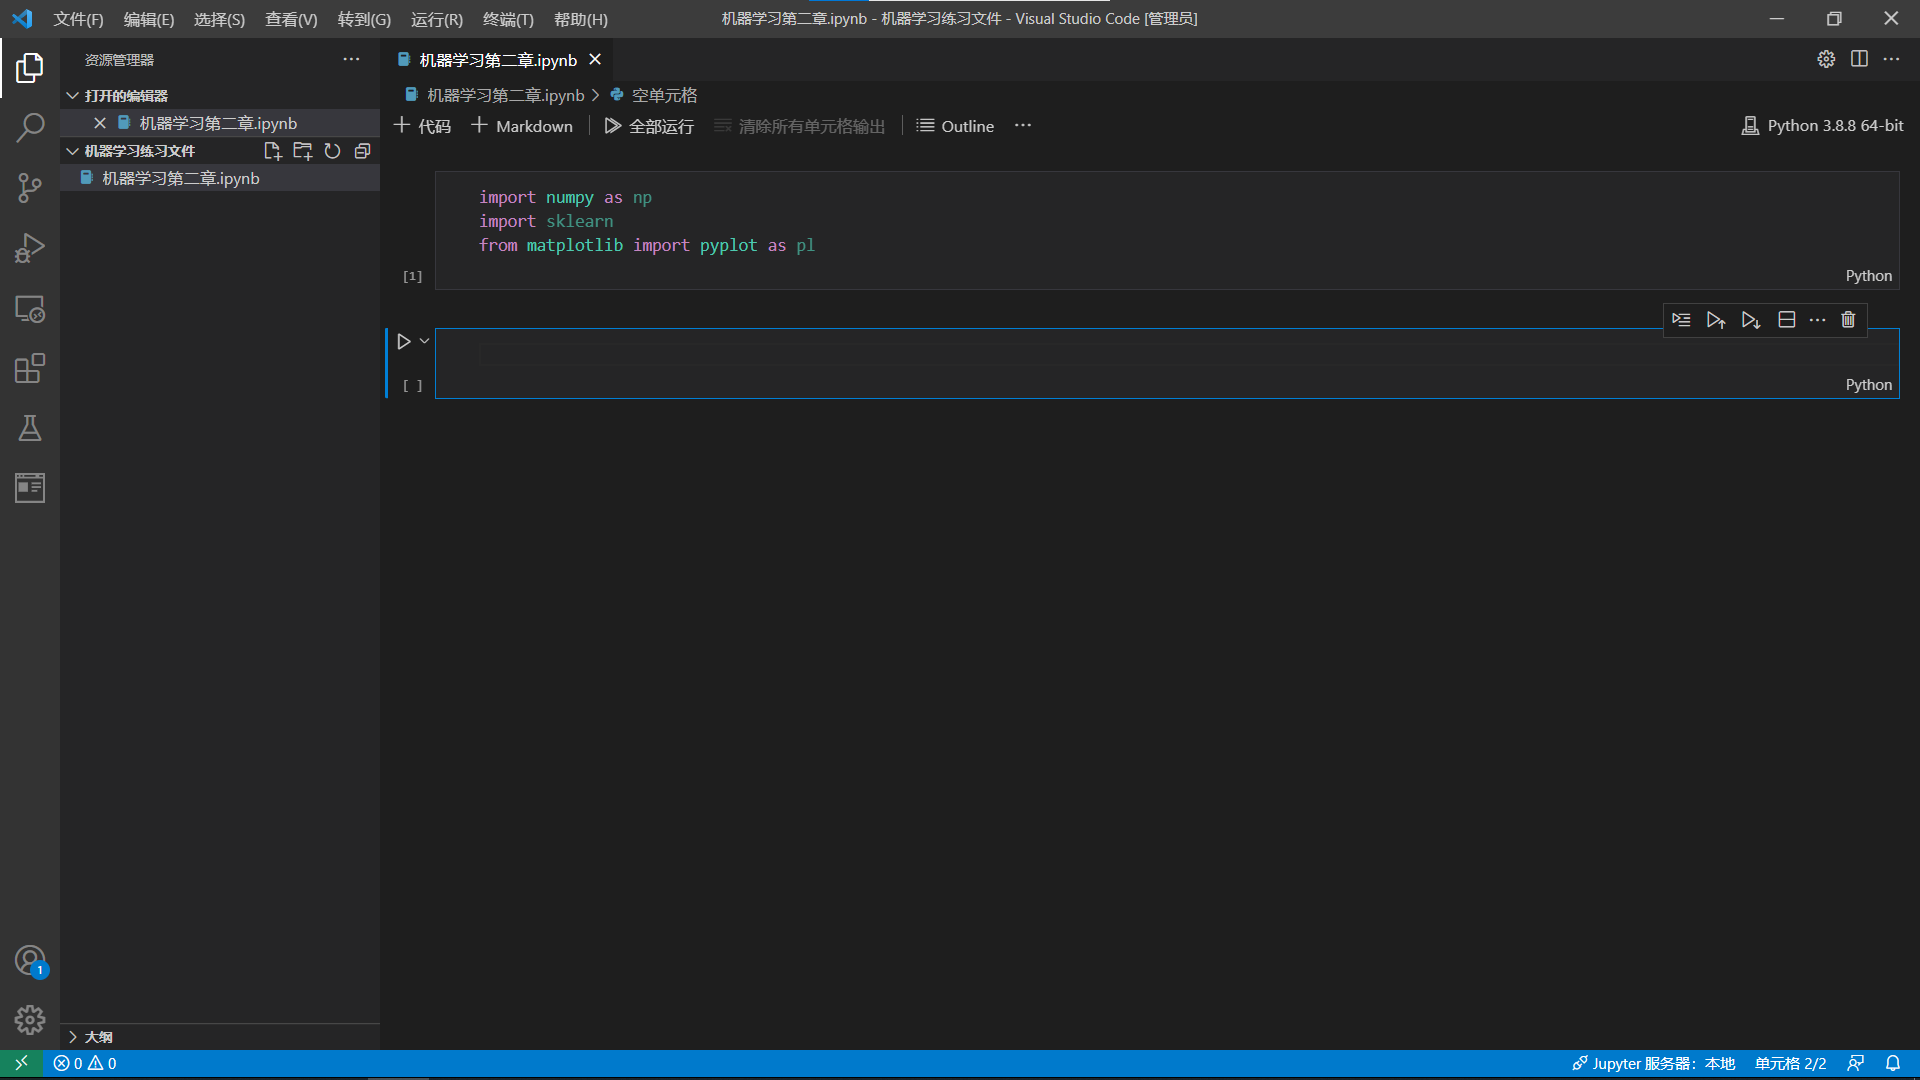The height and width of the screenshot is (1080, 1920).
Task: Delete the selected notebook cell
Action: coord(1848,319)
